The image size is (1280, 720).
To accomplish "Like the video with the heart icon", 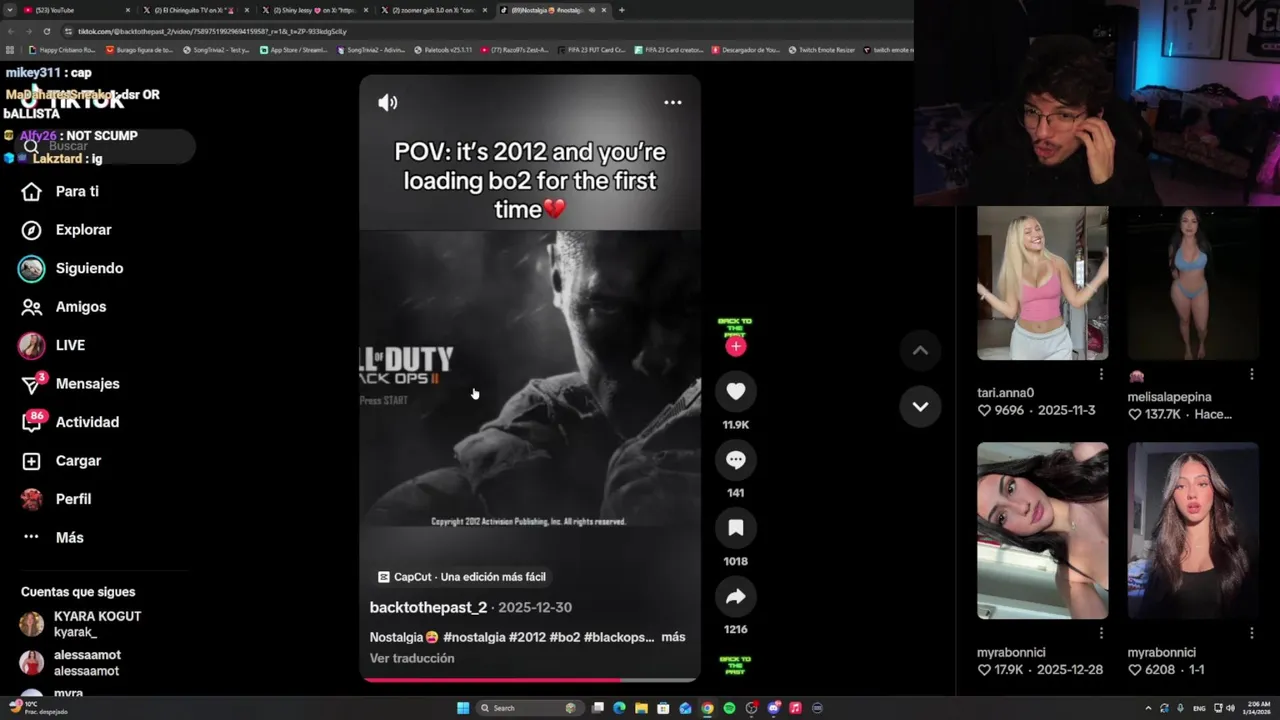I will click(736, 391).
